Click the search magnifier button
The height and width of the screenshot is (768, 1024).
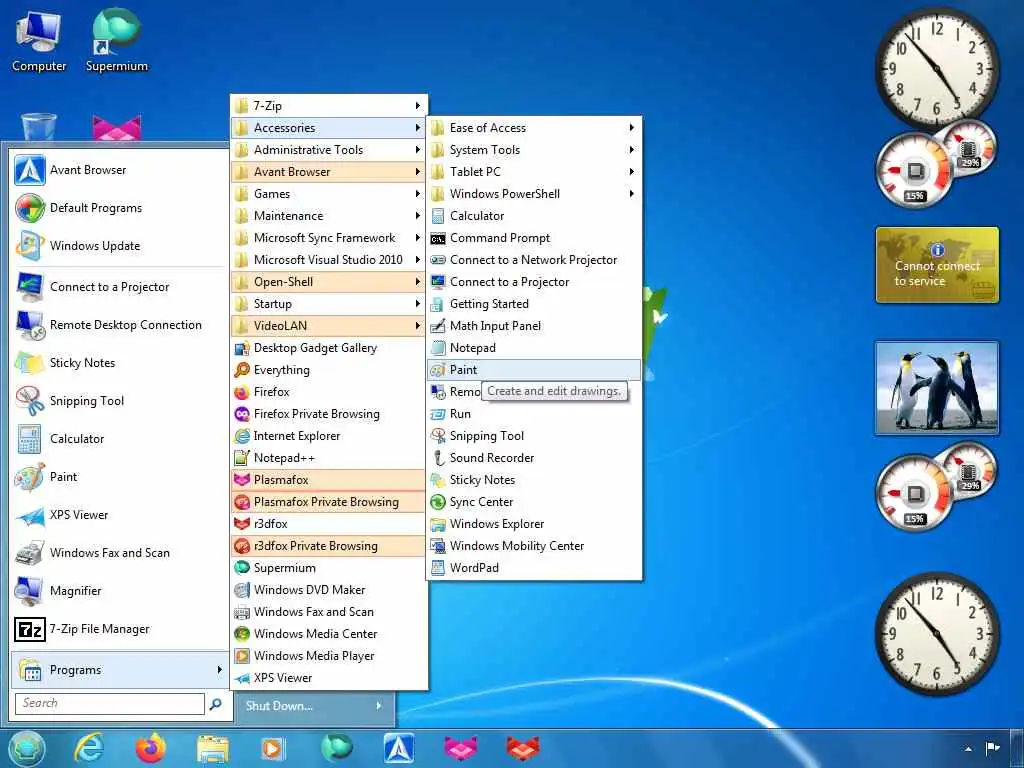coord(216,703)
